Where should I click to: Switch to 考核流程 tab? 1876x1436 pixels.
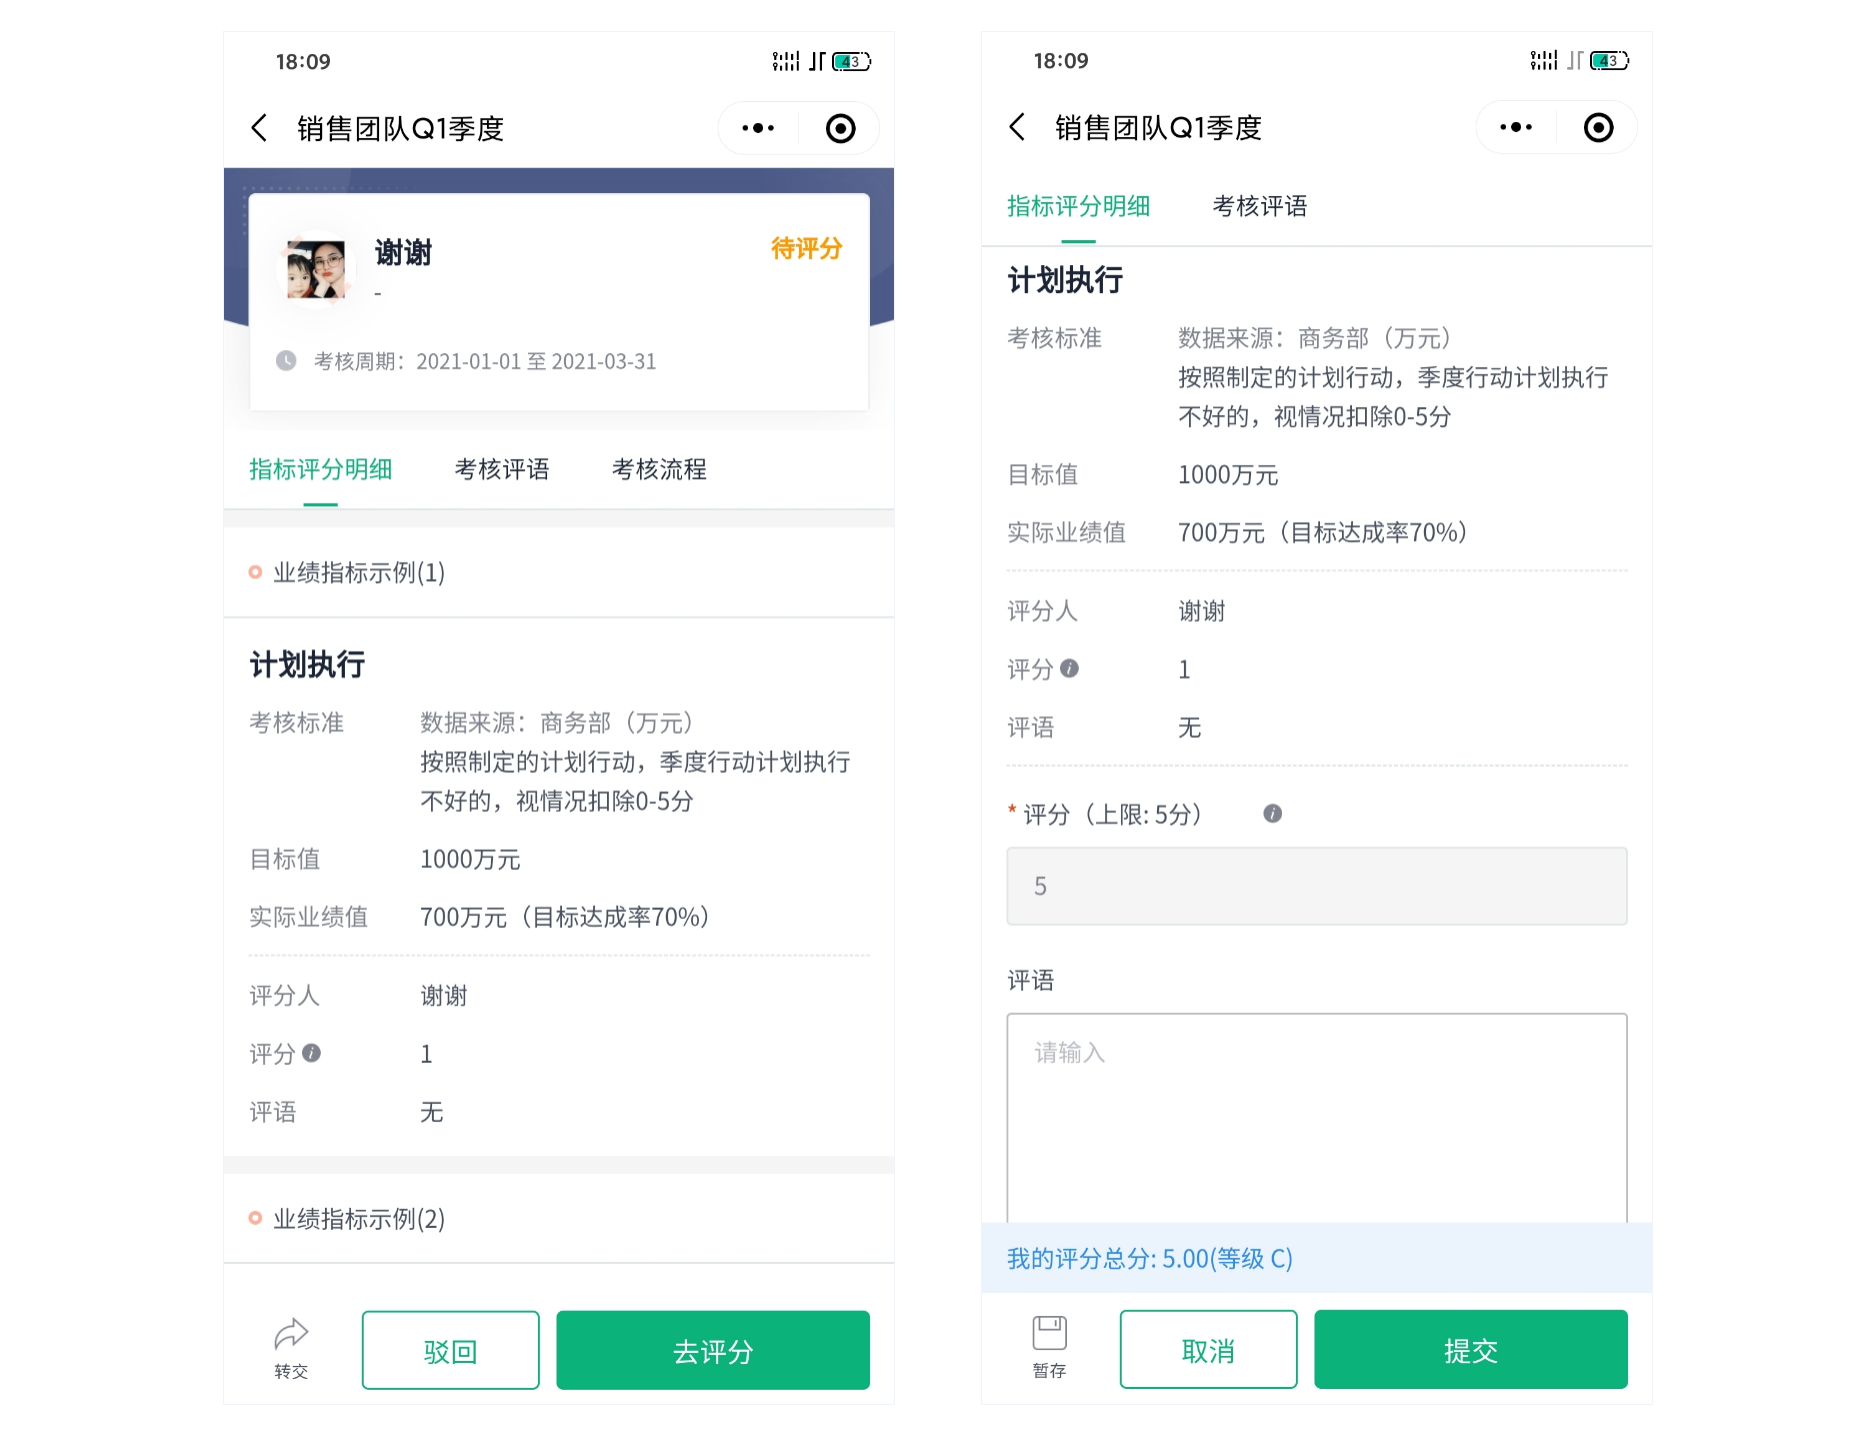[659, 469]
